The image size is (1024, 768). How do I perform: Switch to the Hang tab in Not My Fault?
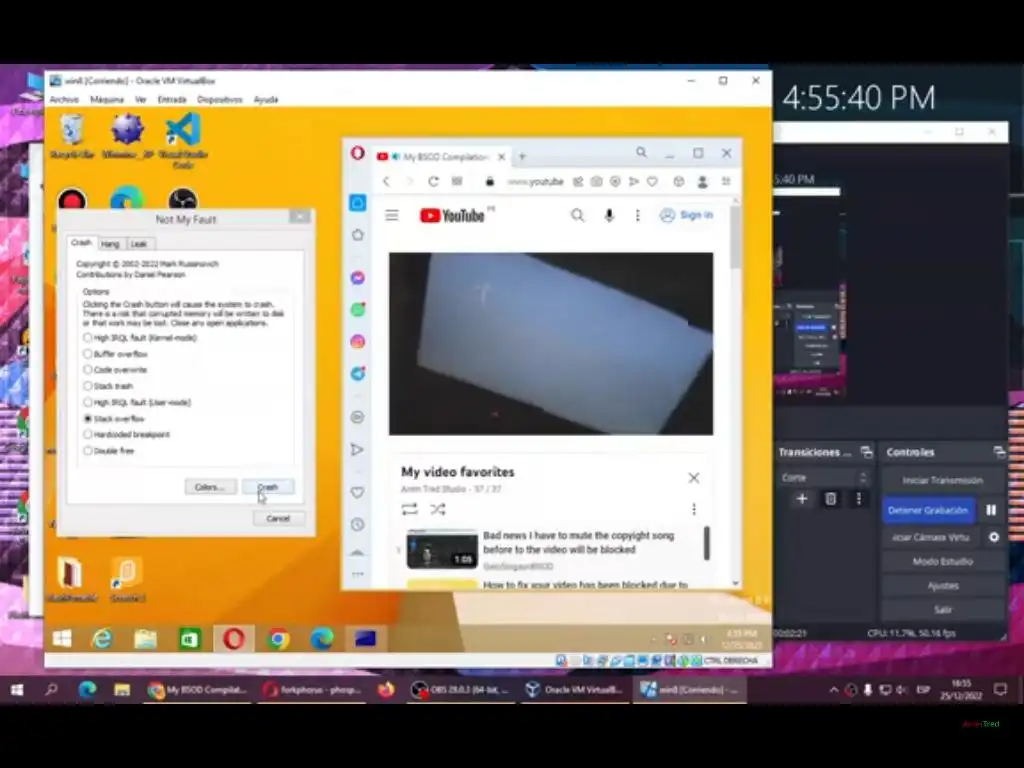[110, 244]
